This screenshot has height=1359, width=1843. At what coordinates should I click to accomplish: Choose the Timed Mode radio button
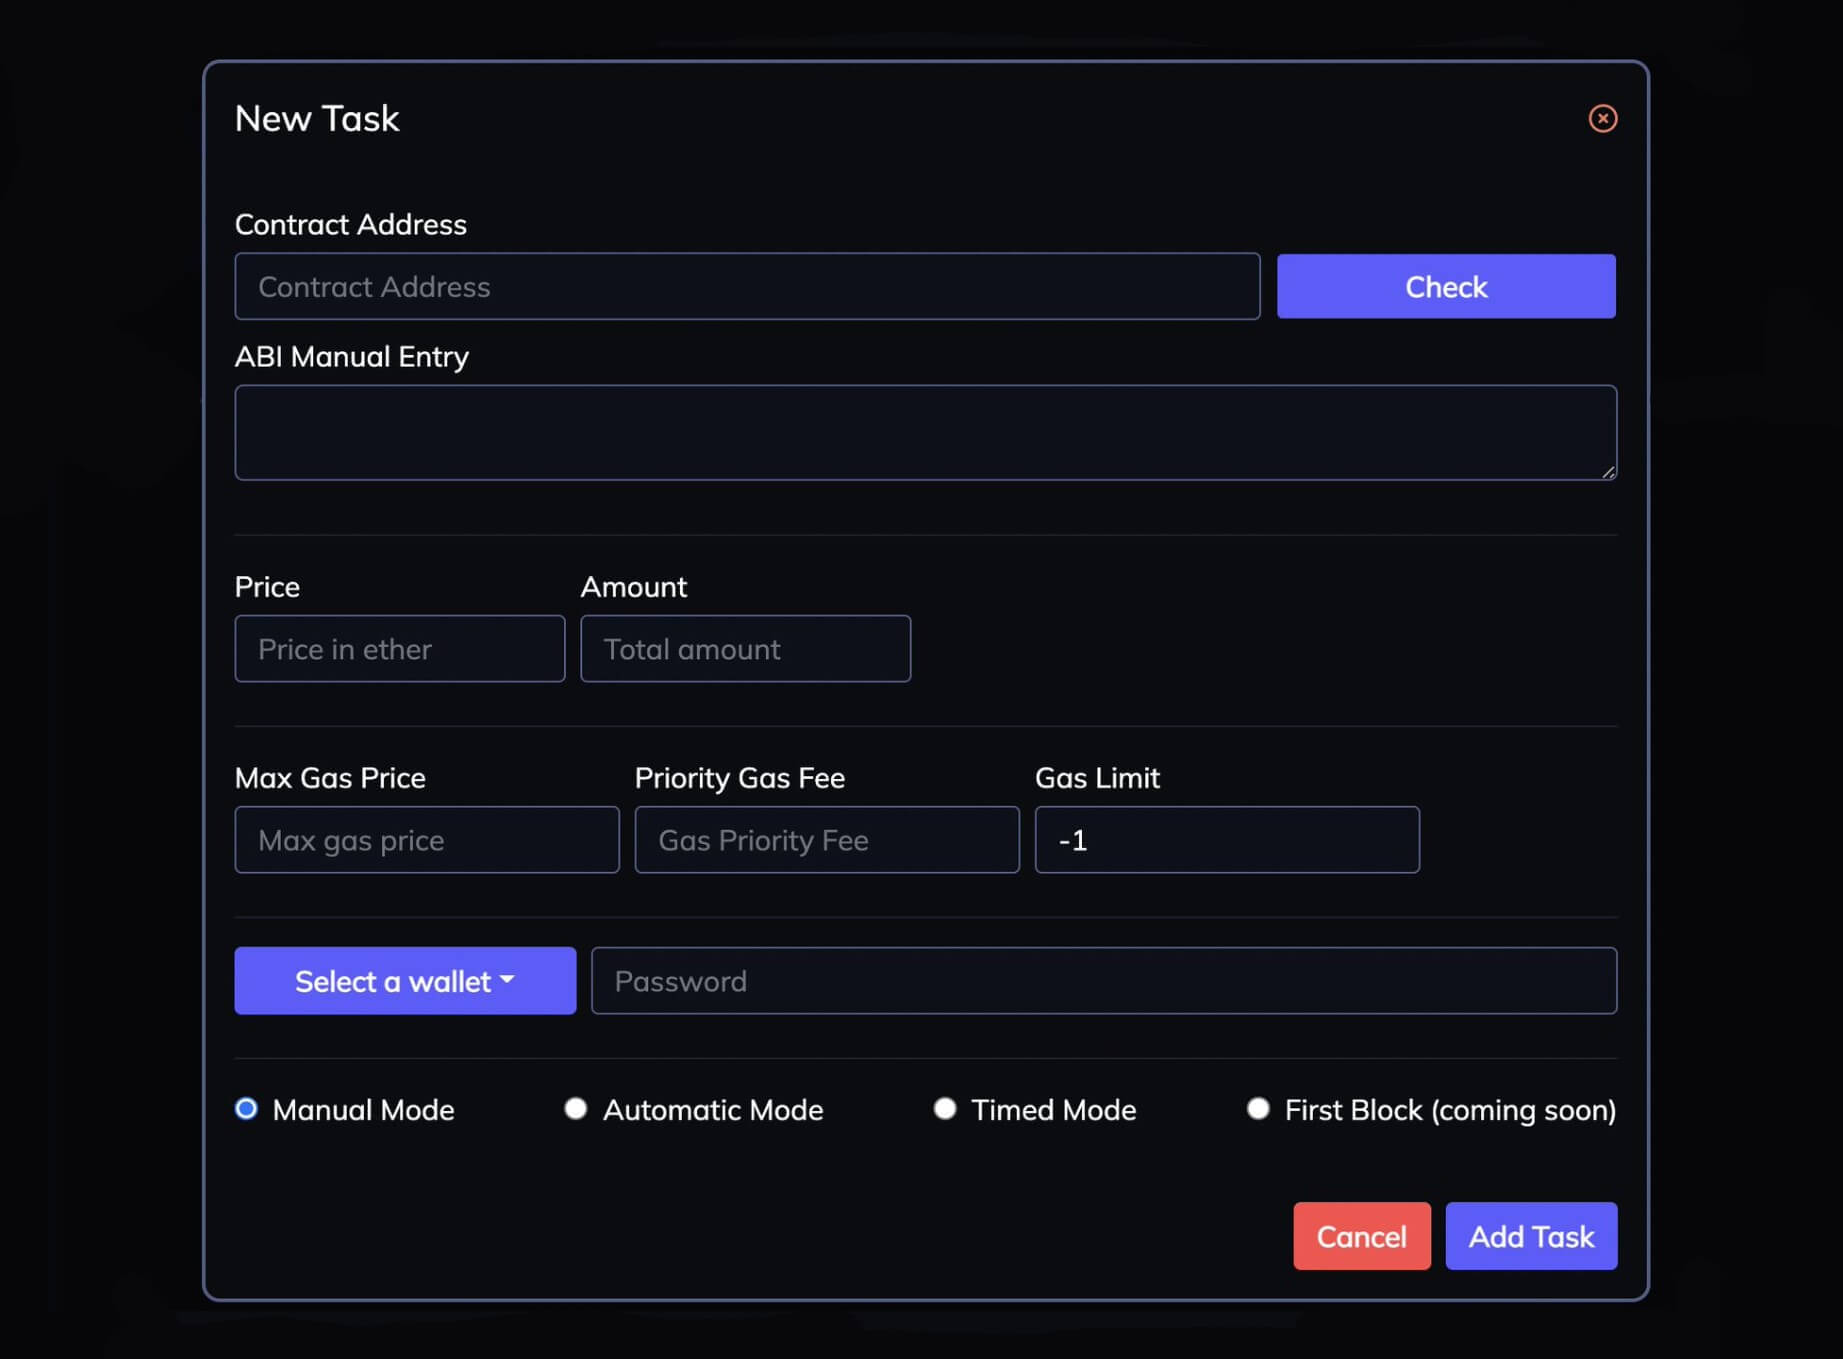pos(944,1109)
